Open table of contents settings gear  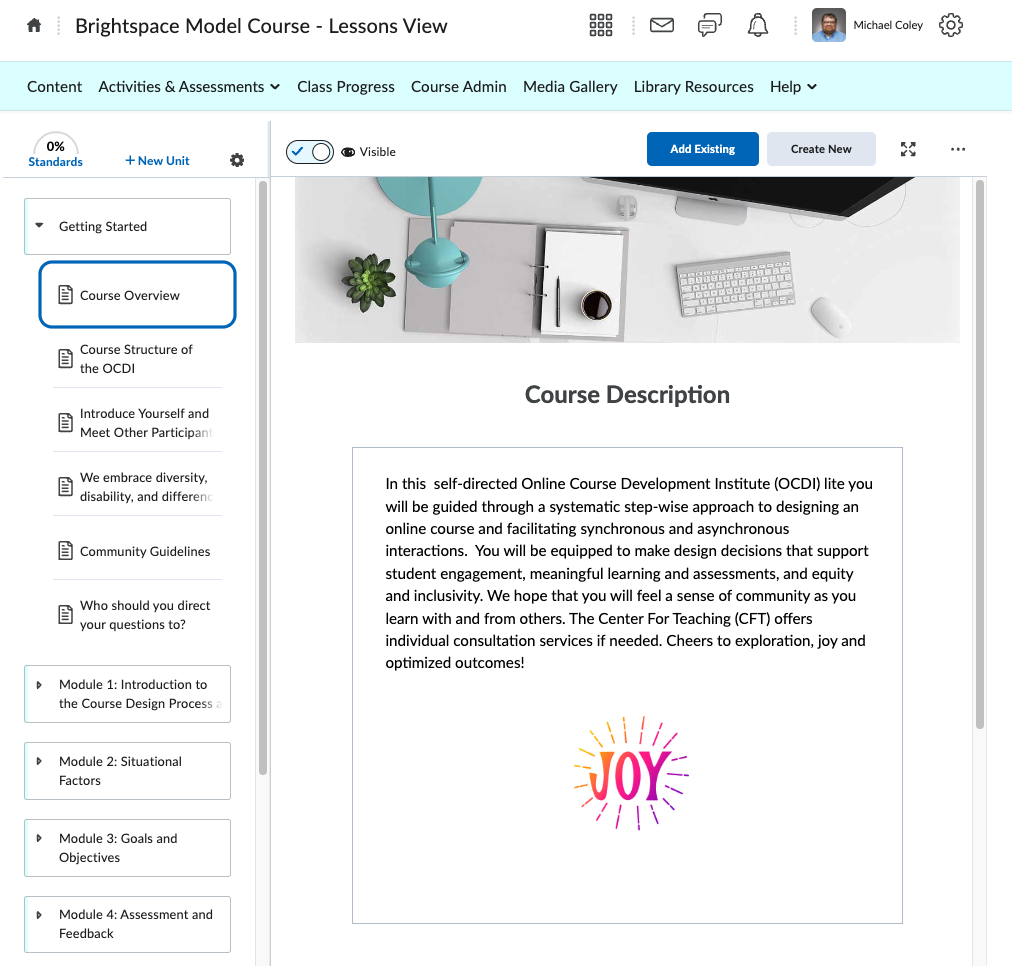tap(237, 160)
